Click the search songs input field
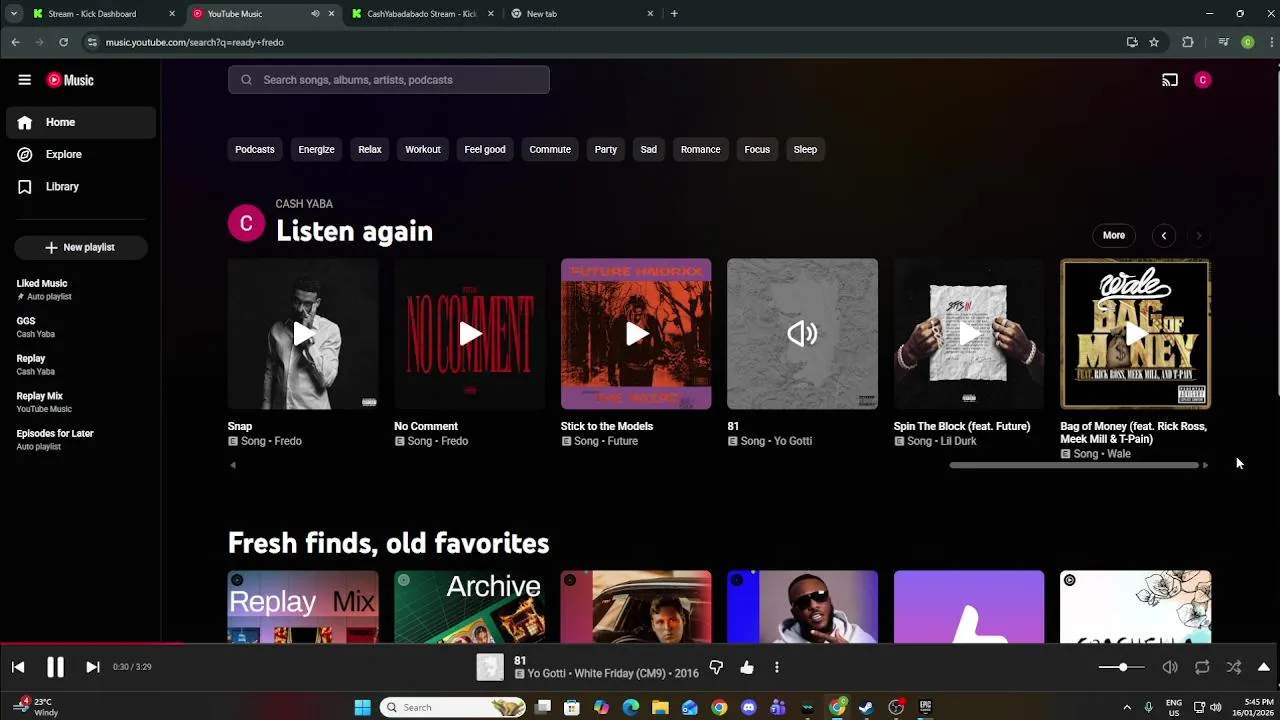1280x720 pixels. pos(389,80)
